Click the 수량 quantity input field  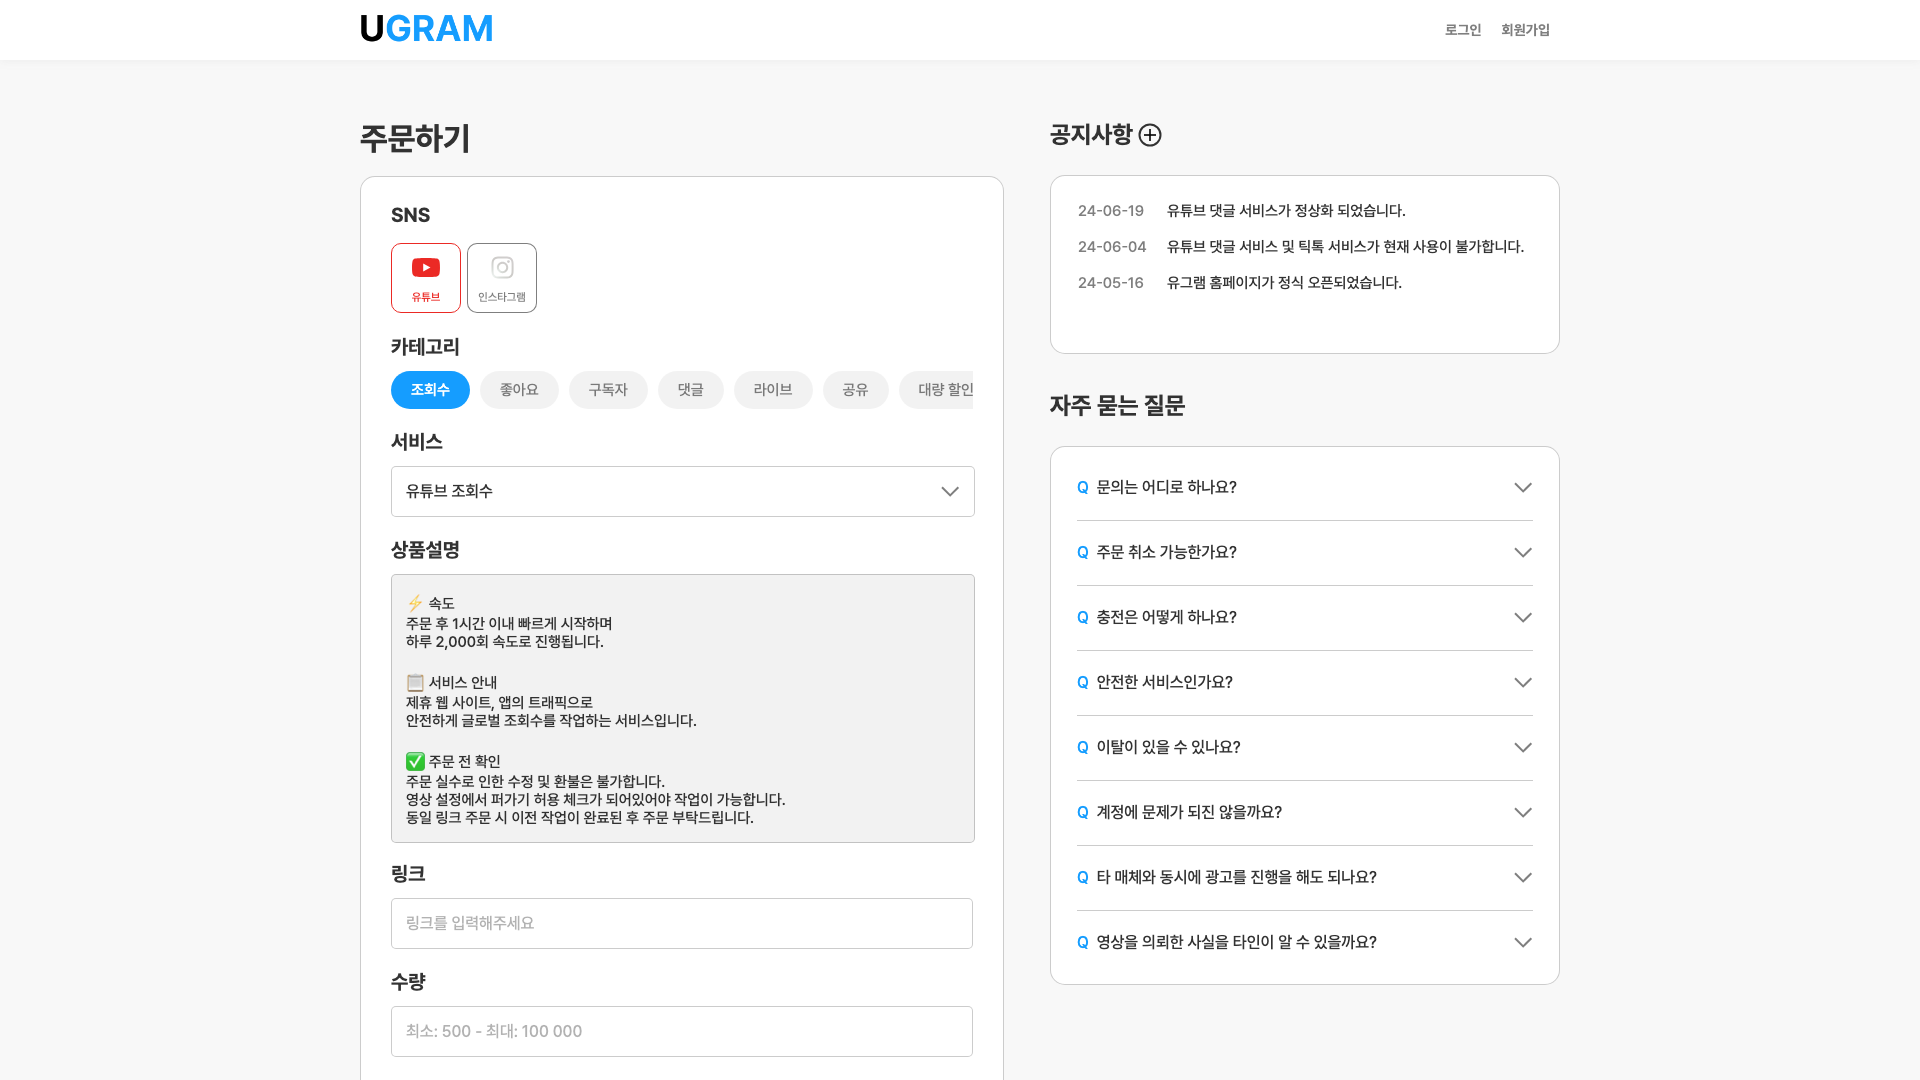click(x=682, y=1031)
